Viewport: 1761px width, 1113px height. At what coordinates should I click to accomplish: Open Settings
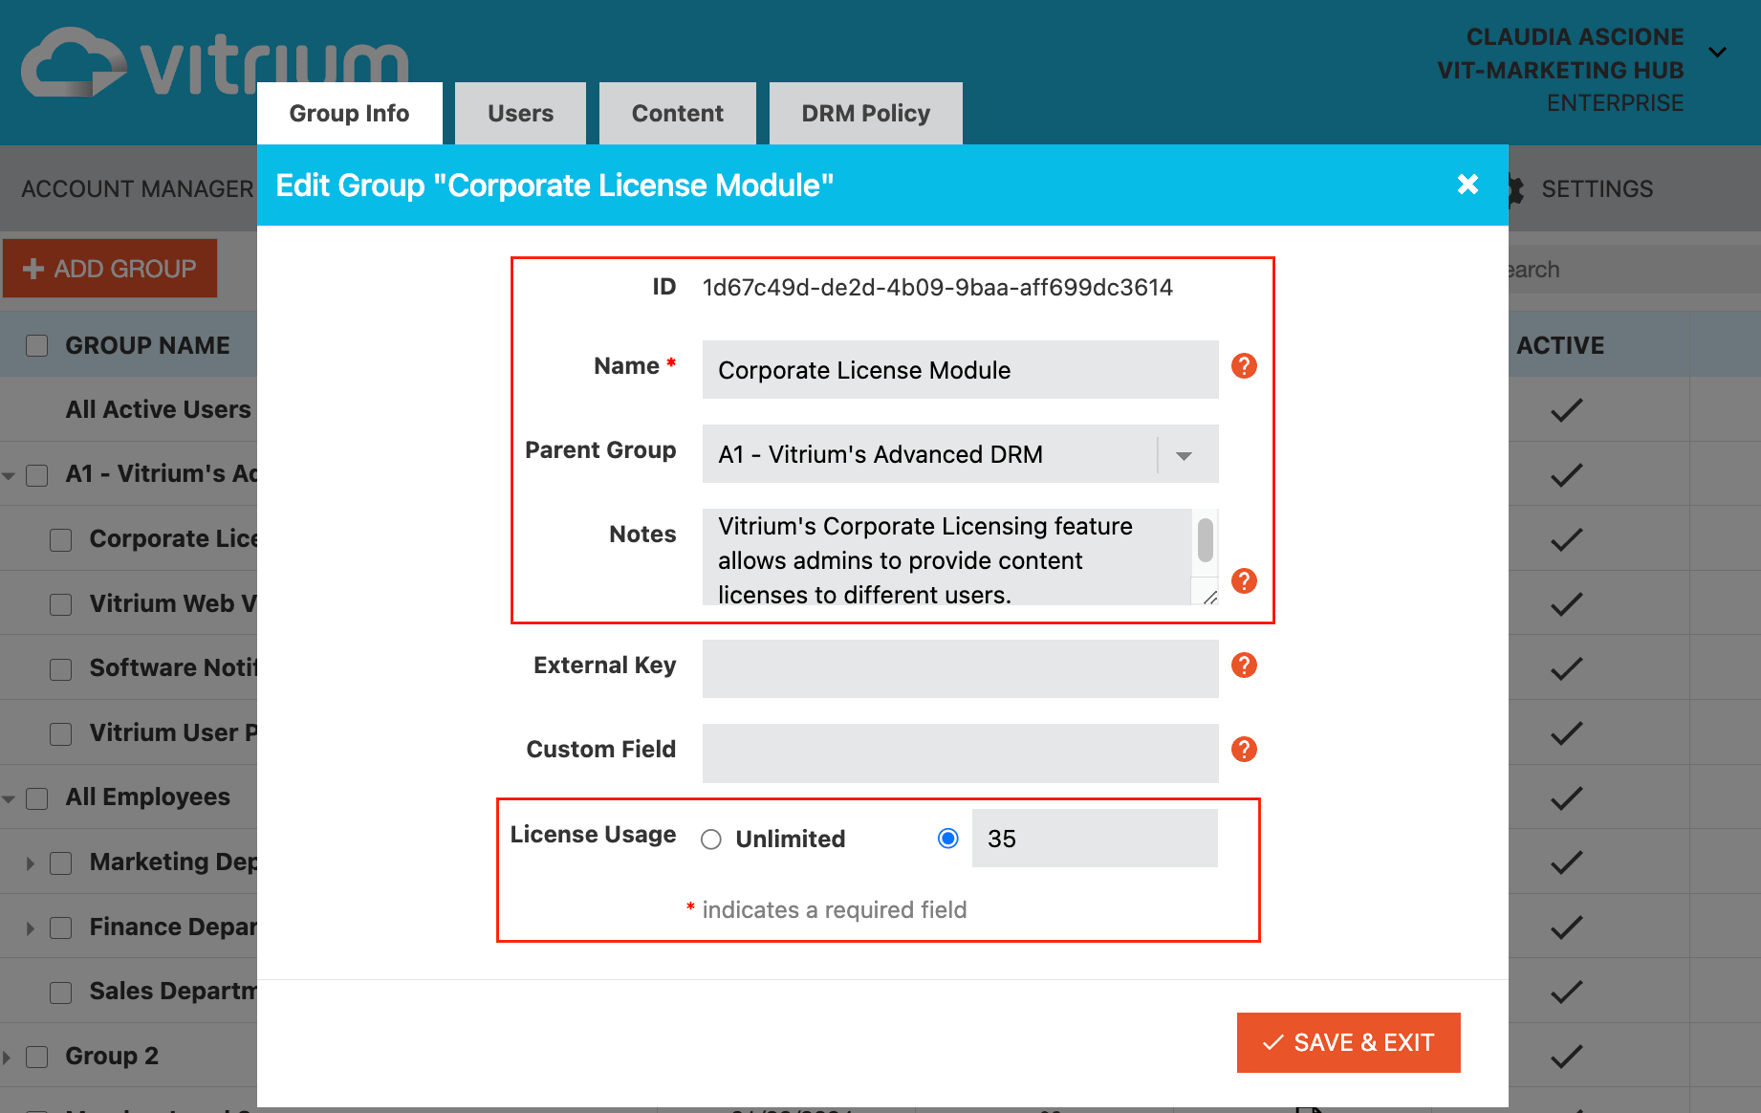pyautogui.click(x=1596, y=188)
